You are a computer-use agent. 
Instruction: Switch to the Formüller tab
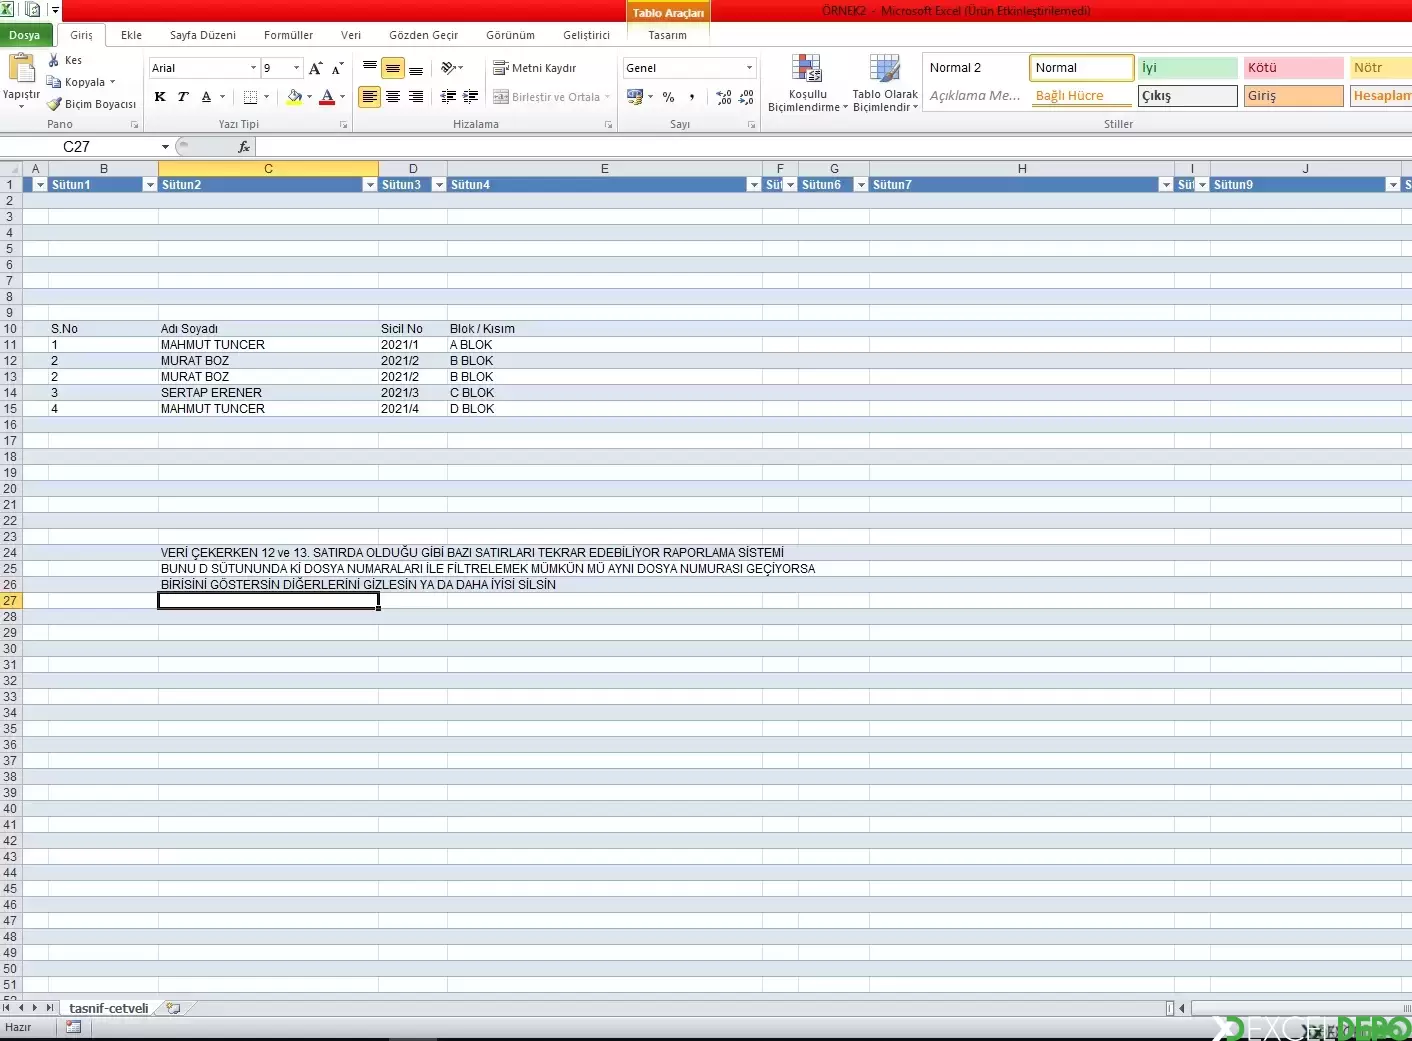click(289, 35)
